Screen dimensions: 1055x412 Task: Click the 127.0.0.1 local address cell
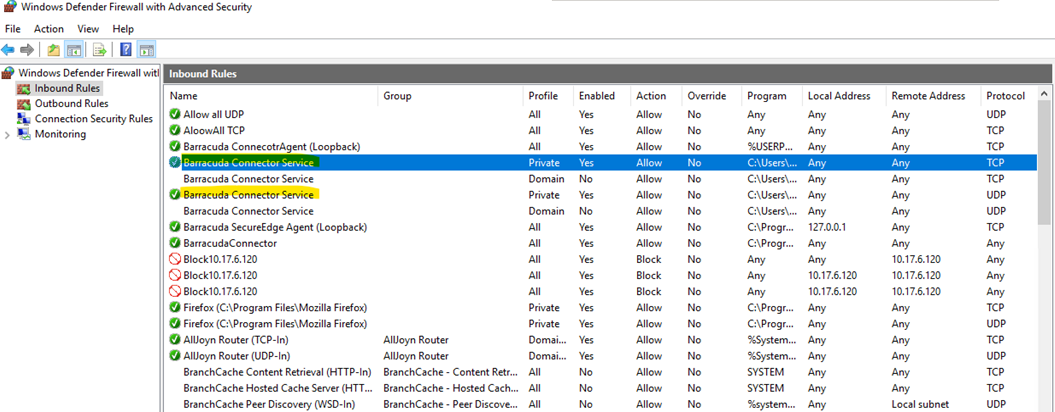pos(828,227)
